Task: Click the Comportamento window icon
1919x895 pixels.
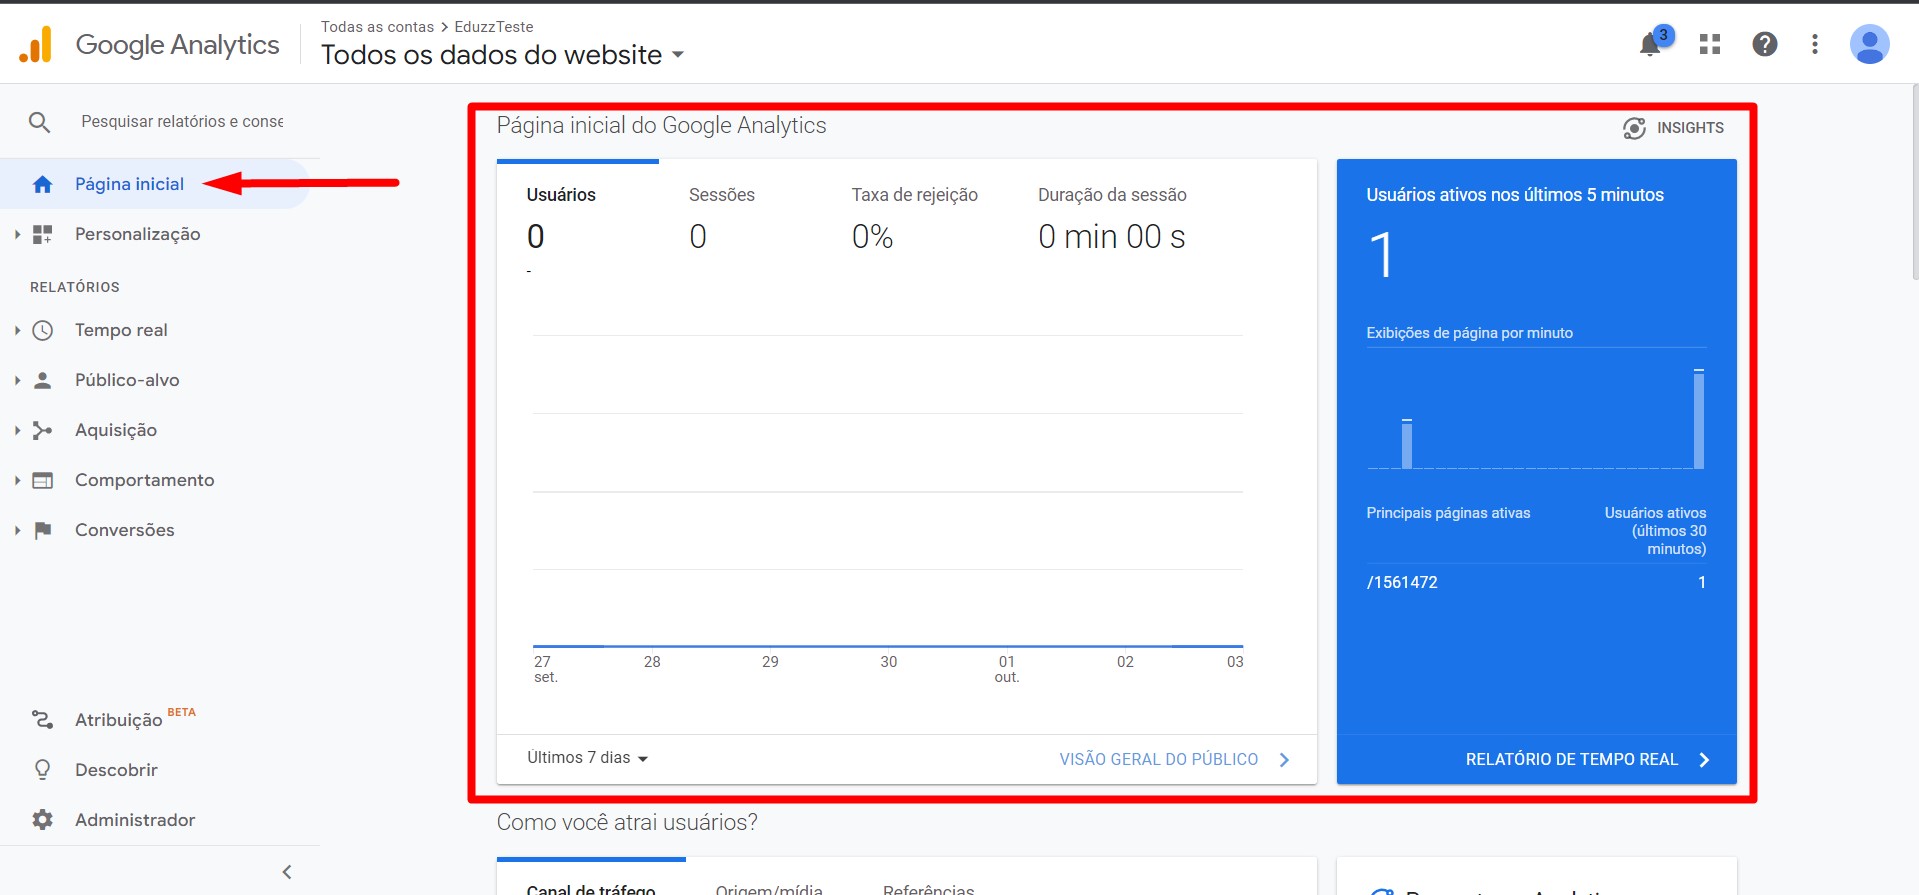Action: (42, 480)
